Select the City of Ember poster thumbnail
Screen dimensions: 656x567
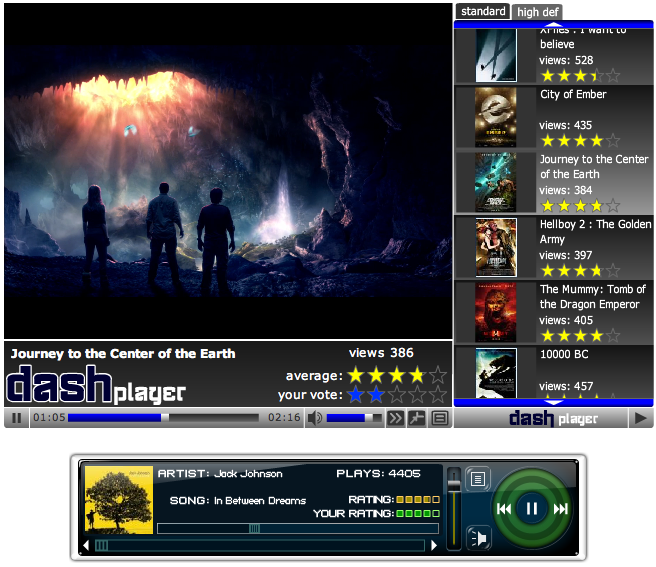[496, 118]
